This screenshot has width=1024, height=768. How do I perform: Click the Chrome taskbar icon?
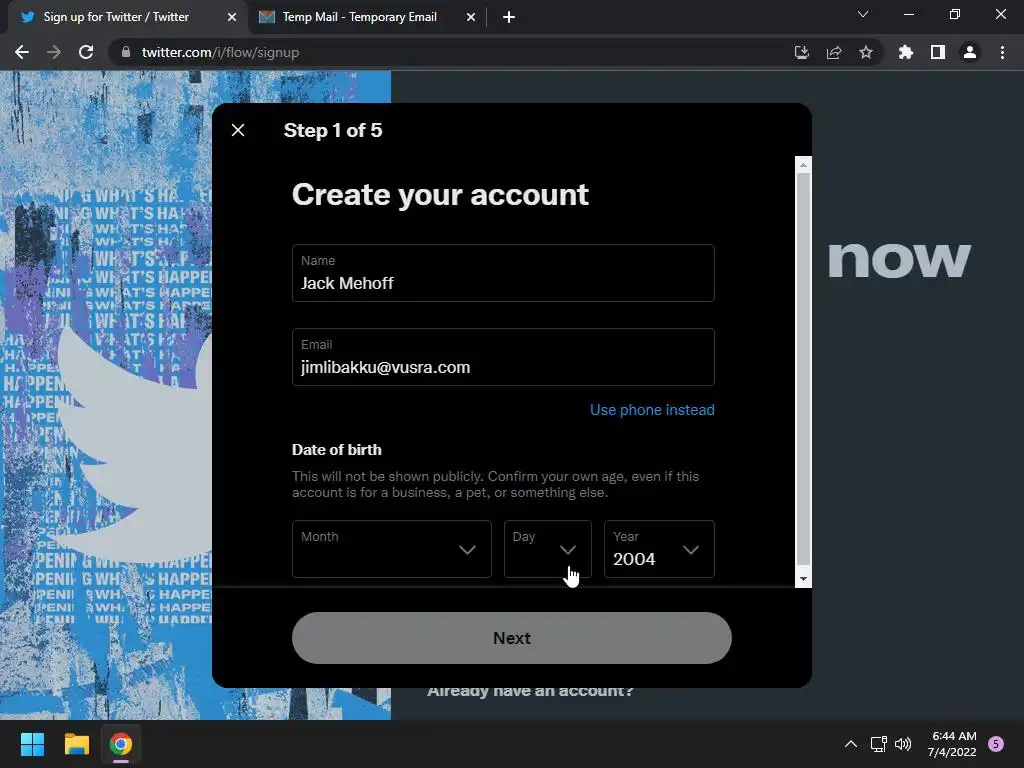click(x=121, y=744)
